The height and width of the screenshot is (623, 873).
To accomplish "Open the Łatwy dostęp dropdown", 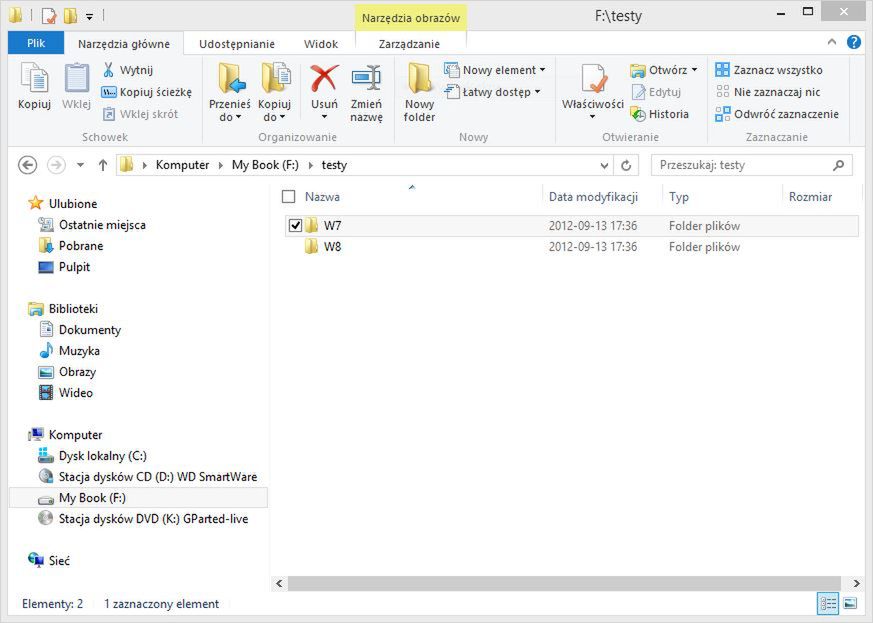I will pos(537,92).
